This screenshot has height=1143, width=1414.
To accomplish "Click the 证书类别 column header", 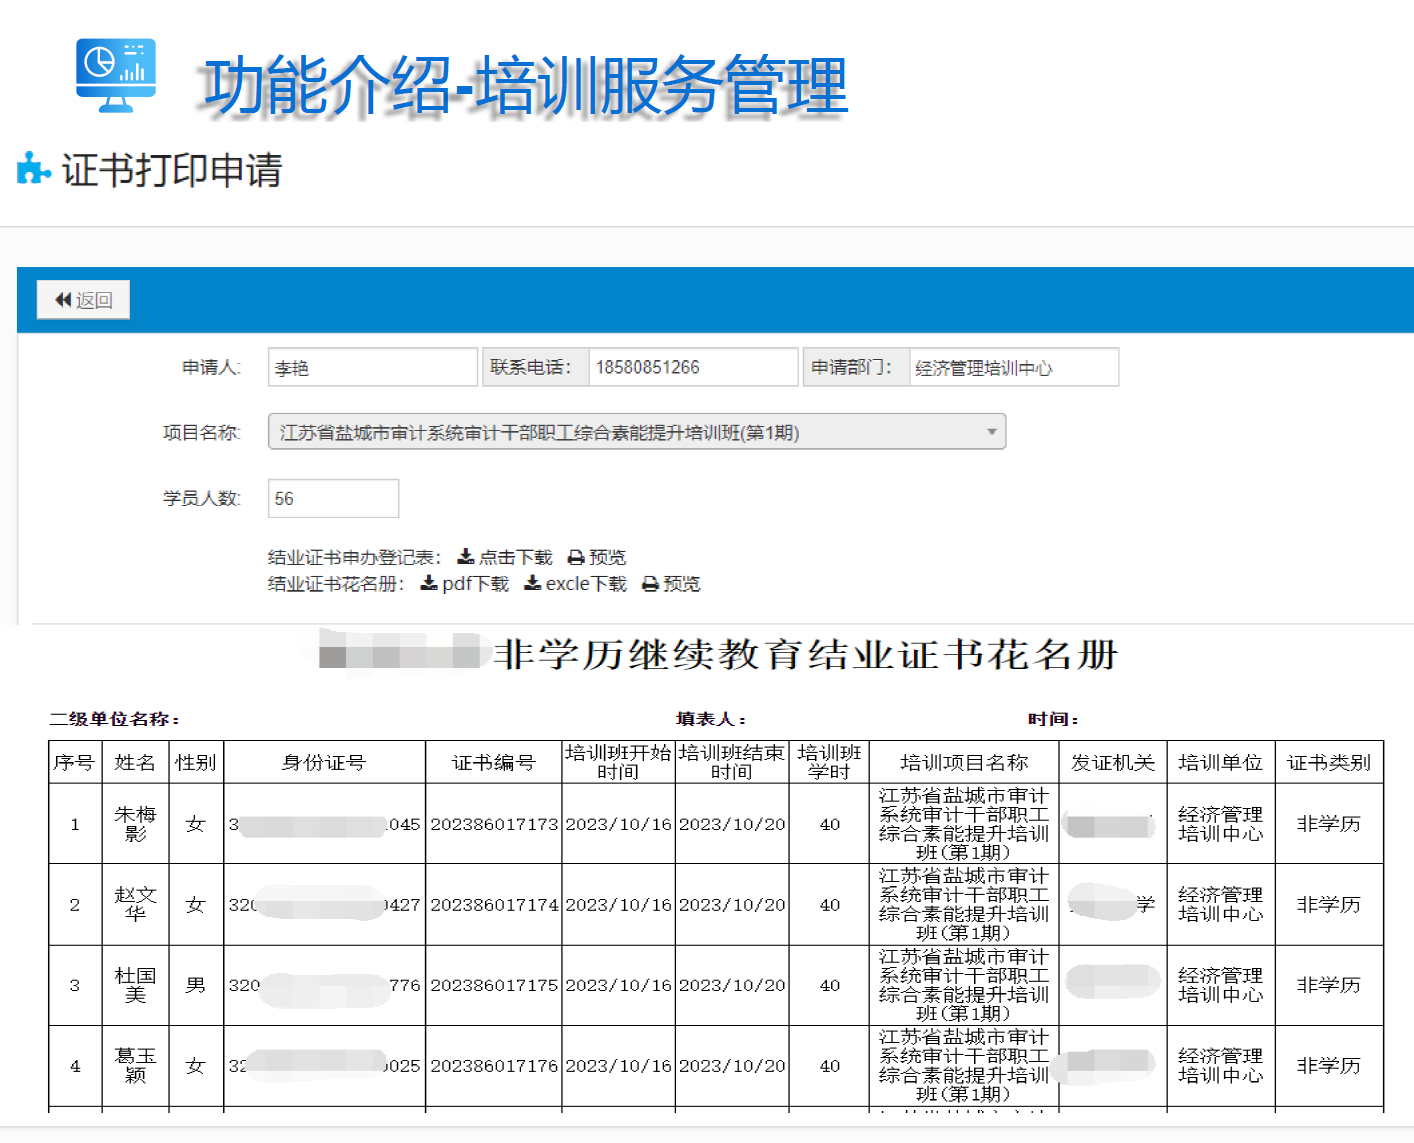I will pyautogui.click(x=1328, y=763).
